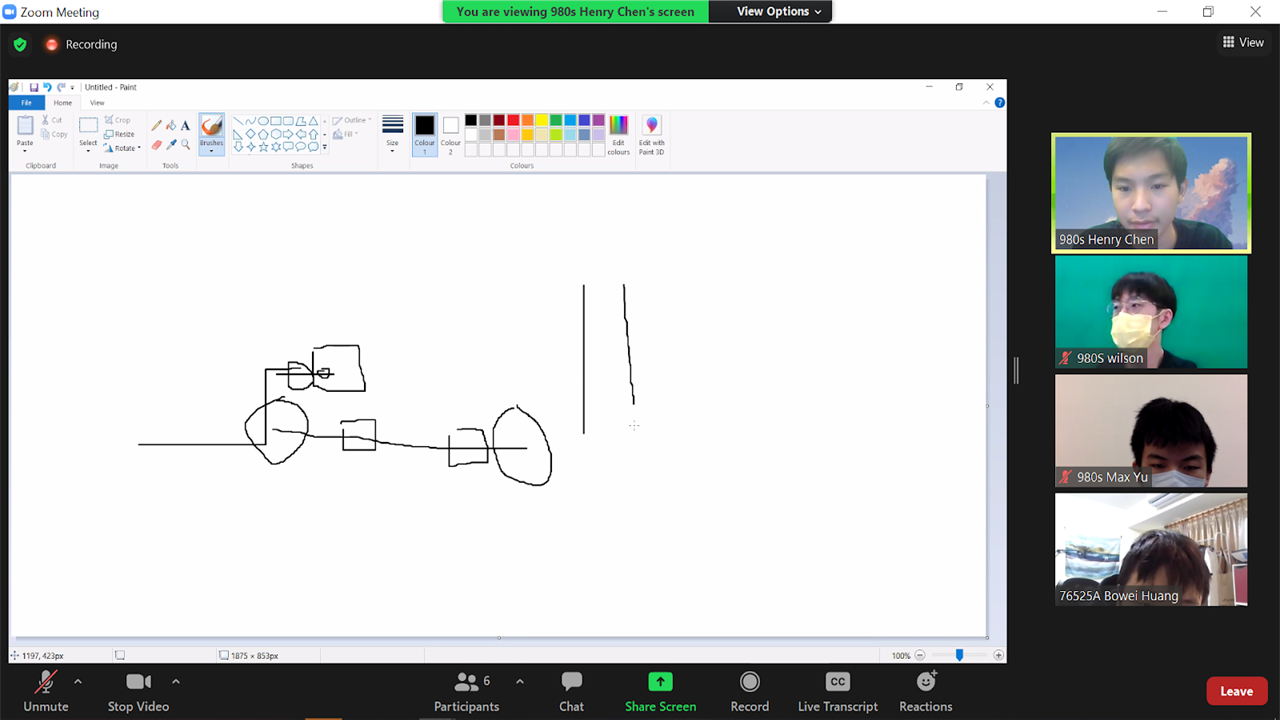This screenshot has height=720, width=1280.
Task: Click the panel resize handle beside the video strip
Action: 1016,370
